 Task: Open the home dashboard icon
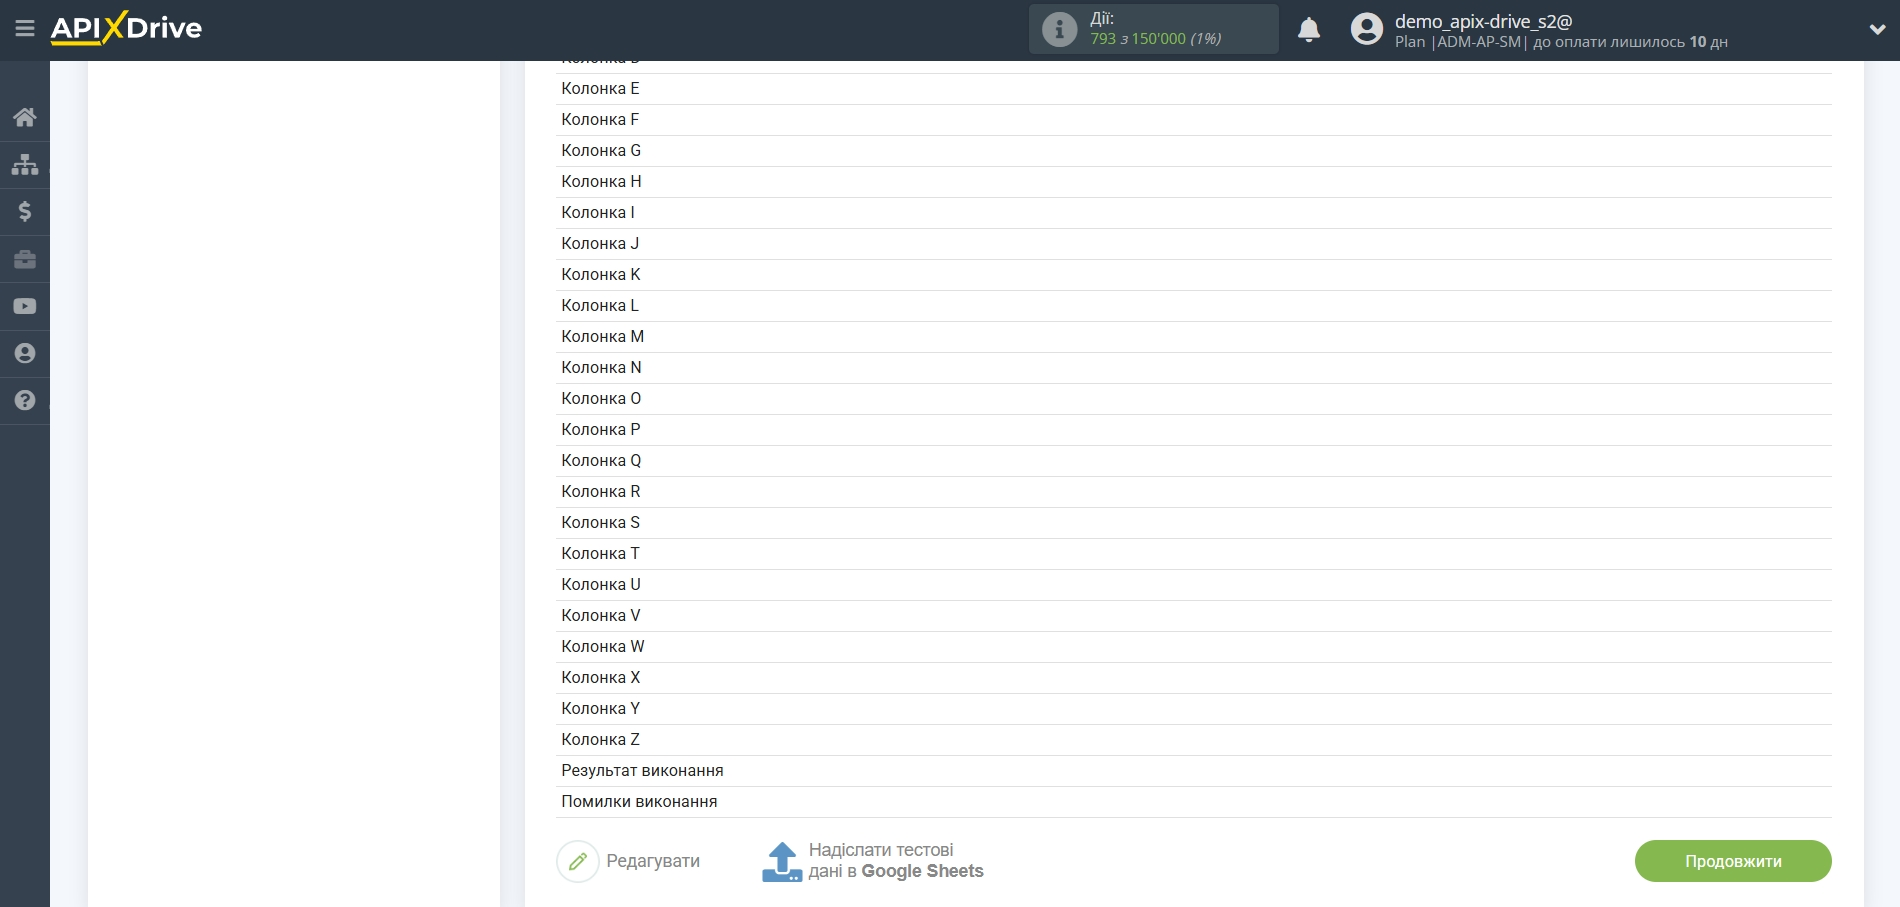(25, 117)
